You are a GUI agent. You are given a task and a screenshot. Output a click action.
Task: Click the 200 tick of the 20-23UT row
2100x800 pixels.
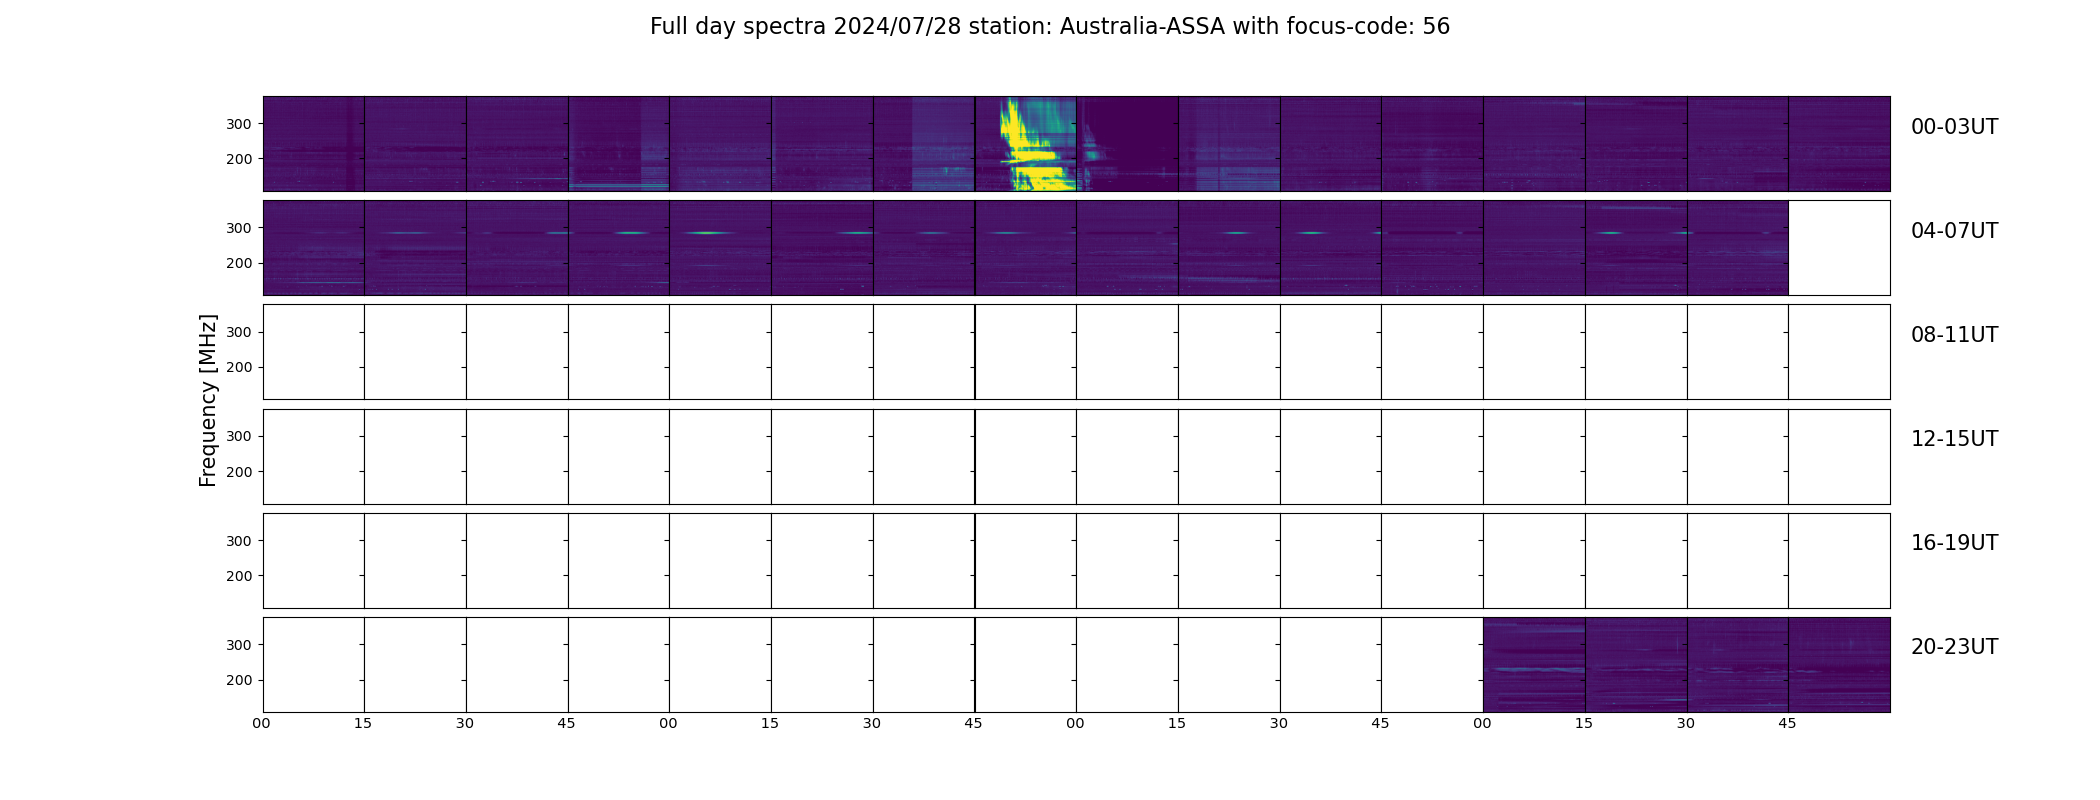tap(238, 680)
